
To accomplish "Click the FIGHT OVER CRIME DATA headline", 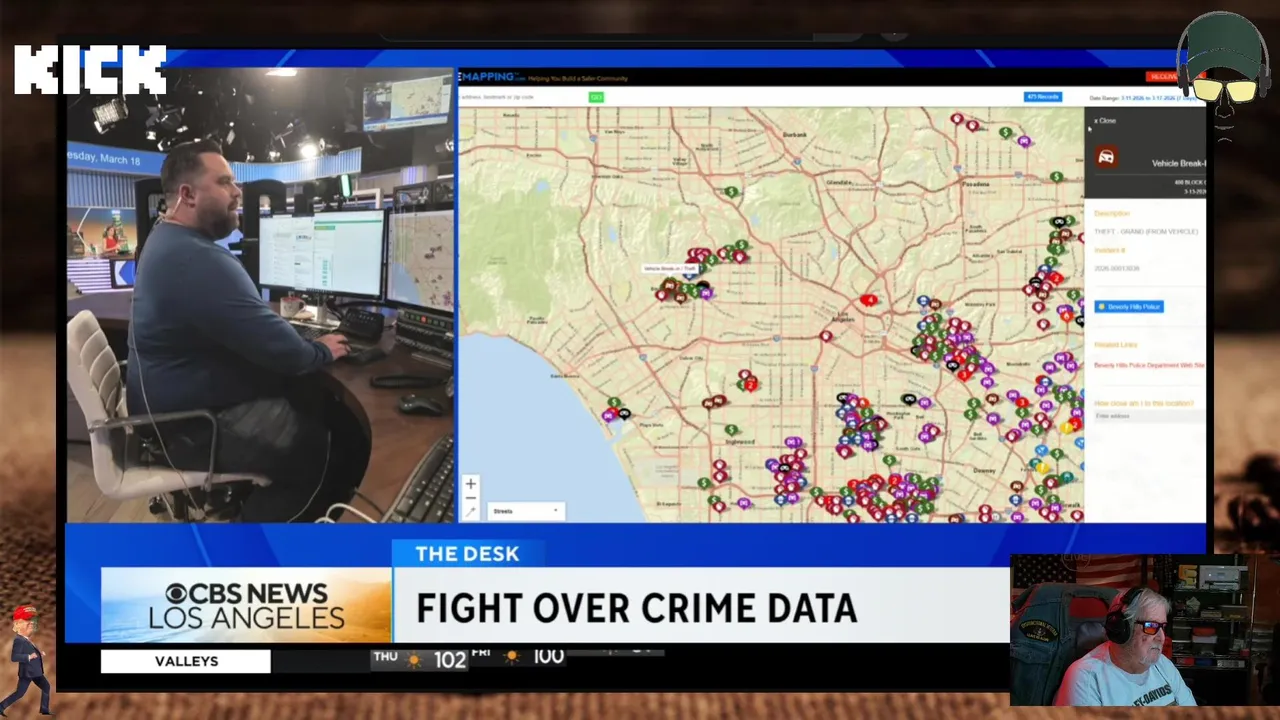I will [636, 608].
